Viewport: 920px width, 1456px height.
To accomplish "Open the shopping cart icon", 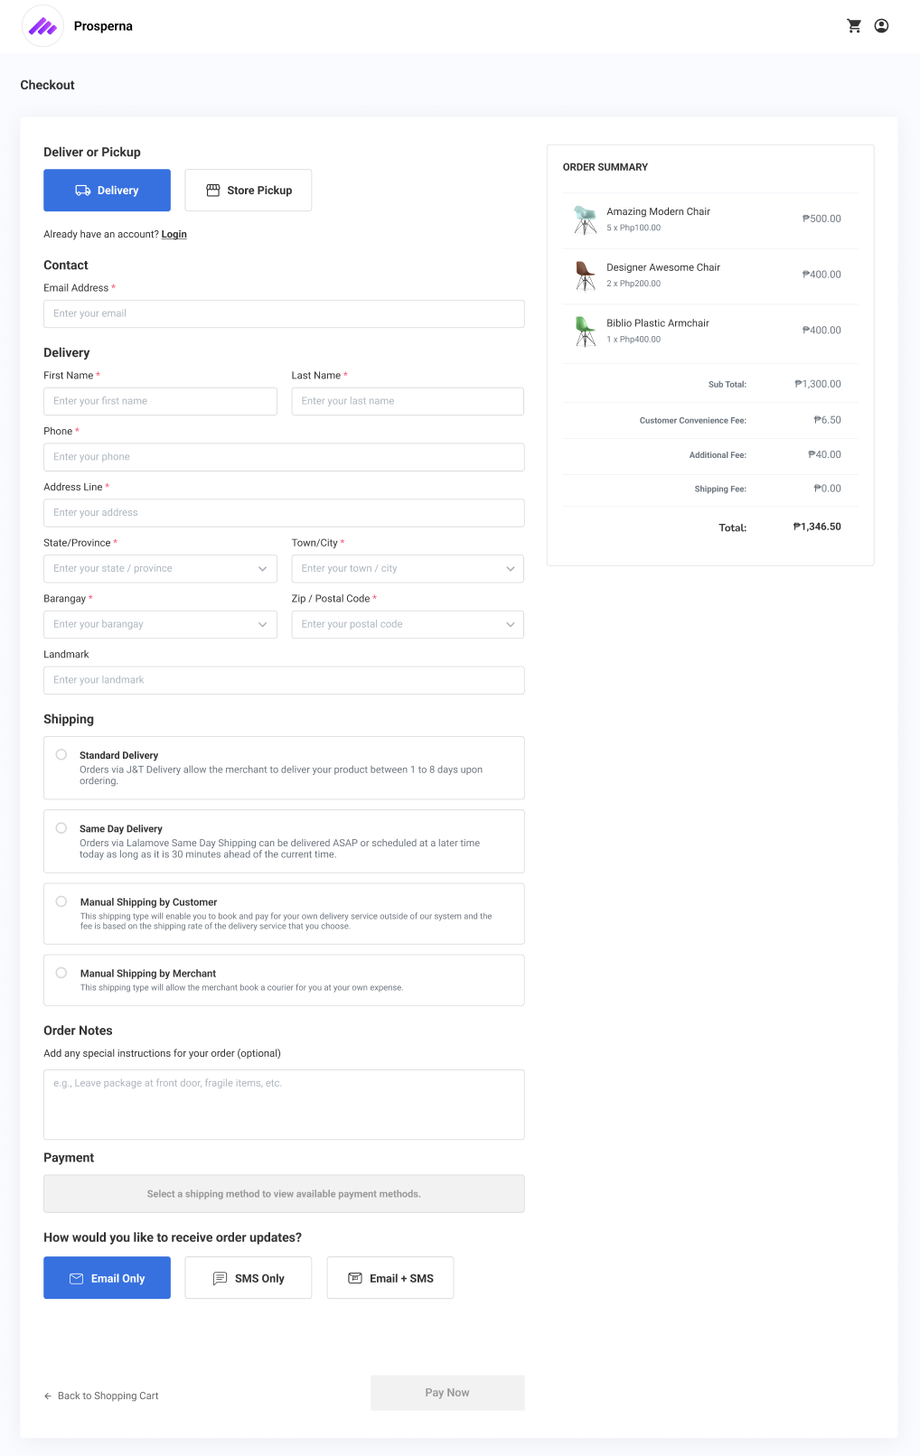I will (854, 26).
